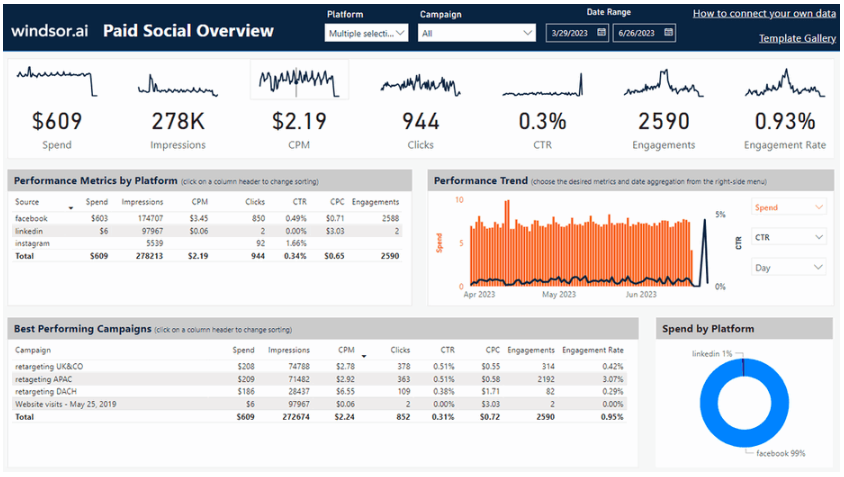Click the CTR line spike in trend chart
Image resolution: width=844 pixels, height=477 pixels.
[705, 252]
